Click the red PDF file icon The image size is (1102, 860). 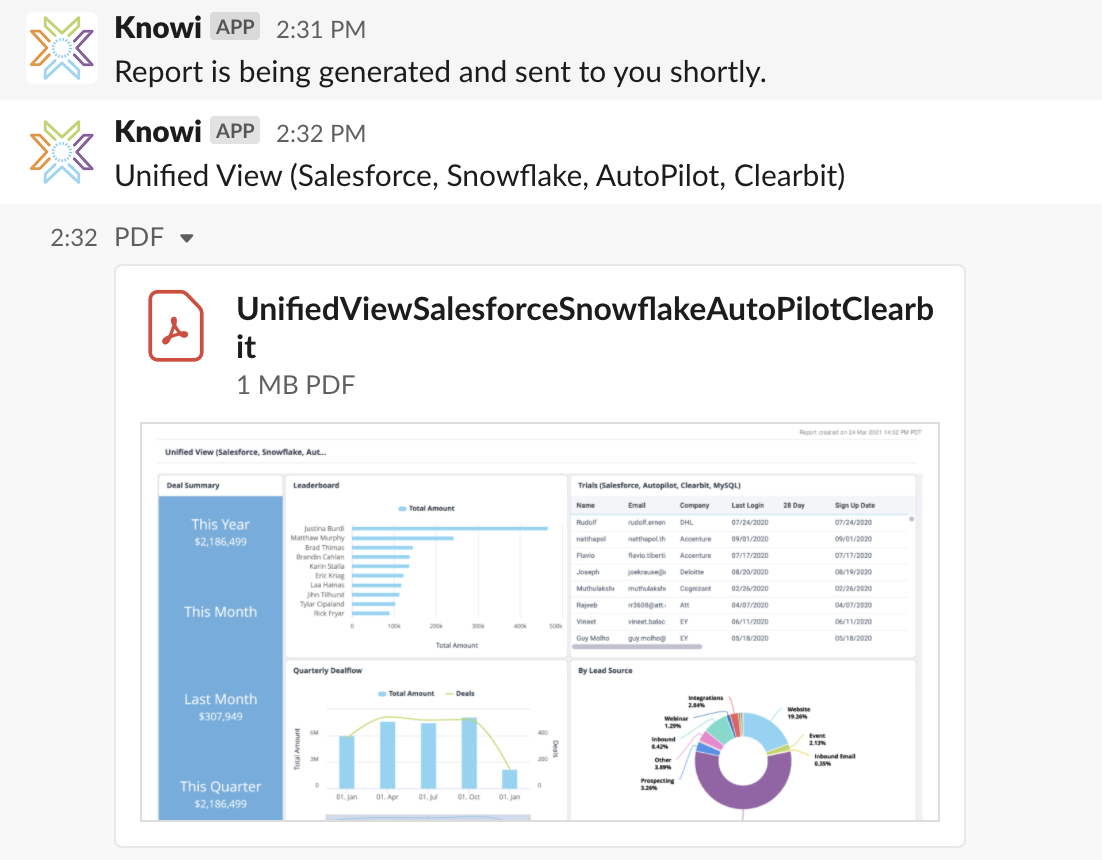(x=176, y=325)
